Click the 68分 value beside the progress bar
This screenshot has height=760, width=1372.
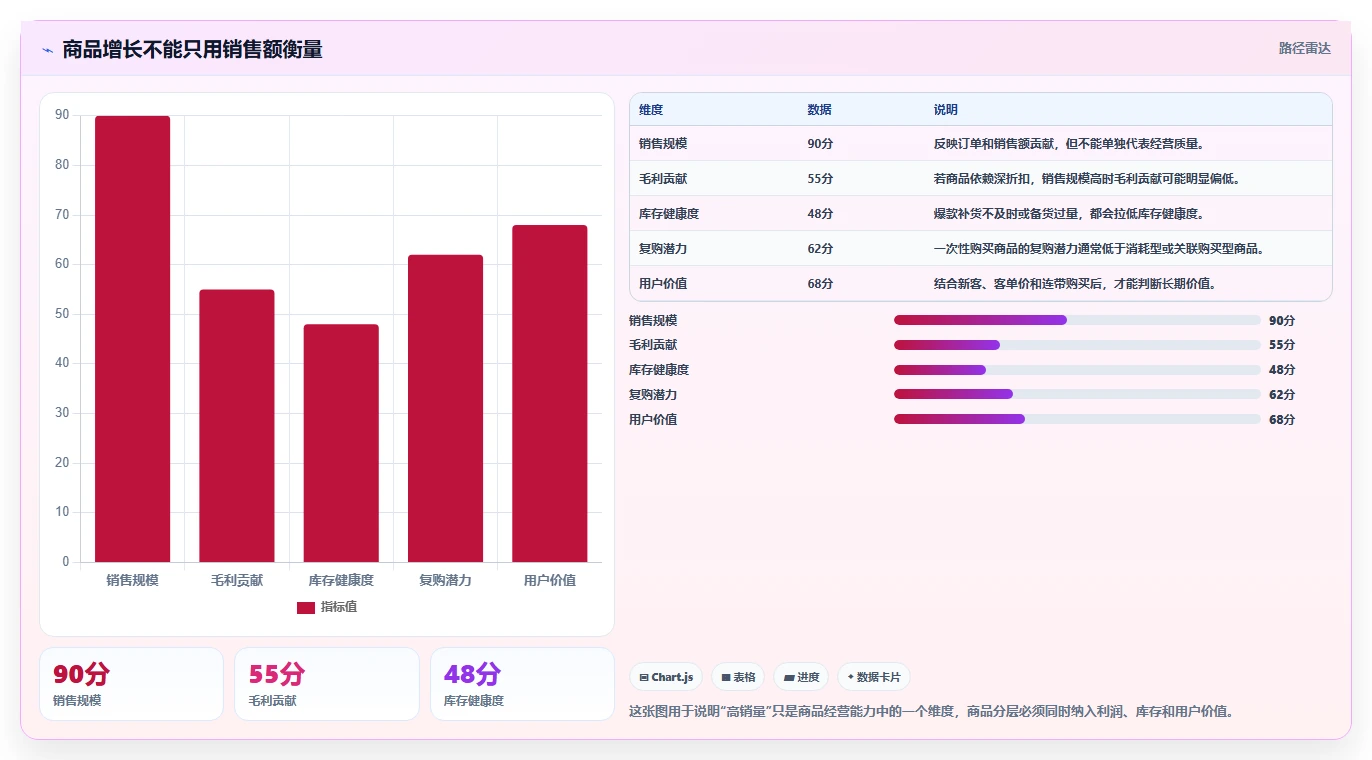click(x=1282, y=420)
